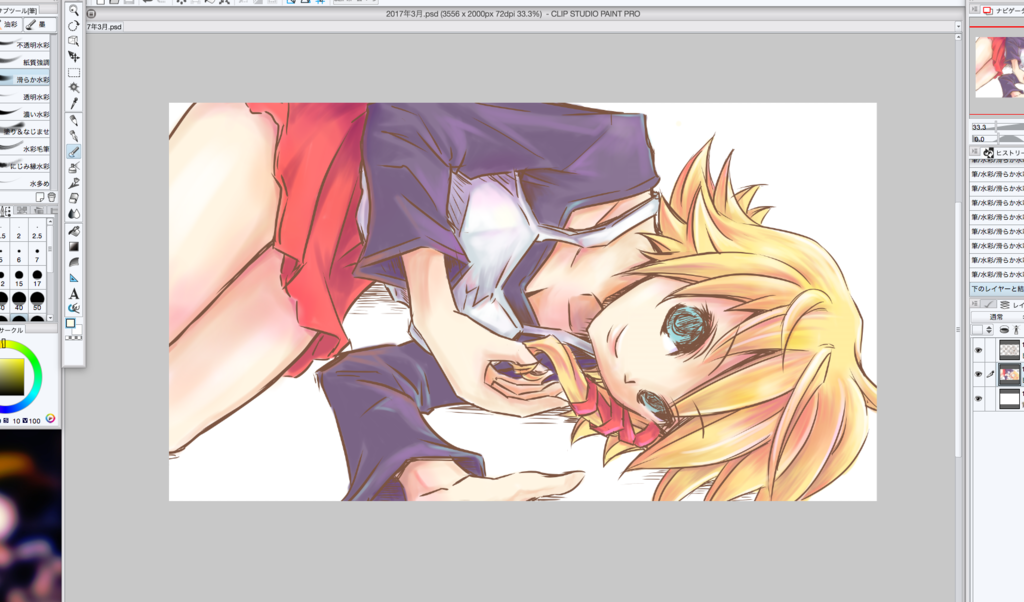Select the Correct line tool below Text
The width and height of the screenshot is (1024, 602).
[74, 308]
